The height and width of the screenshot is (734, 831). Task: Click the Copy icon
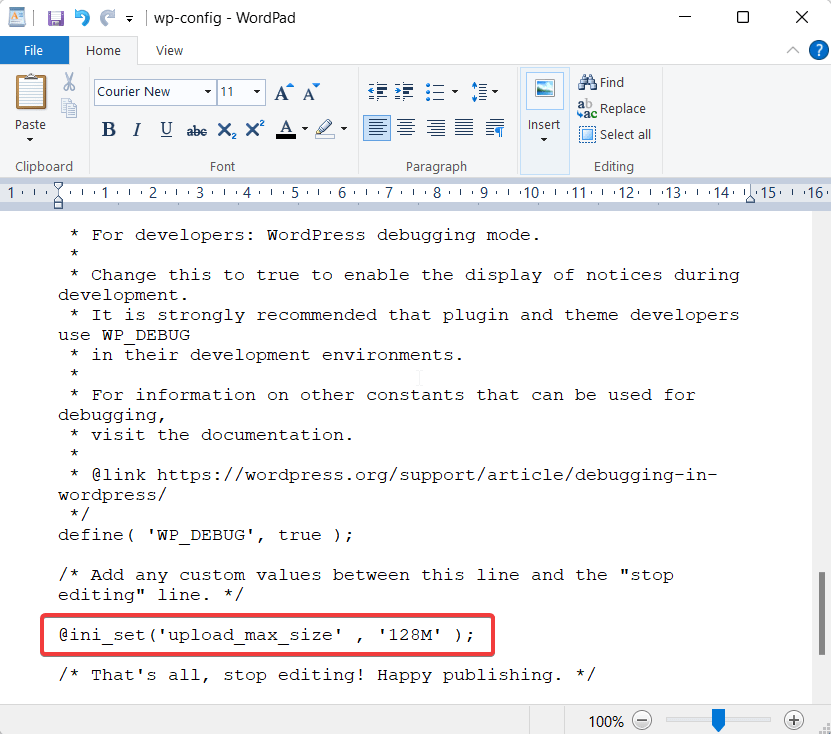(x=69, y=108)
